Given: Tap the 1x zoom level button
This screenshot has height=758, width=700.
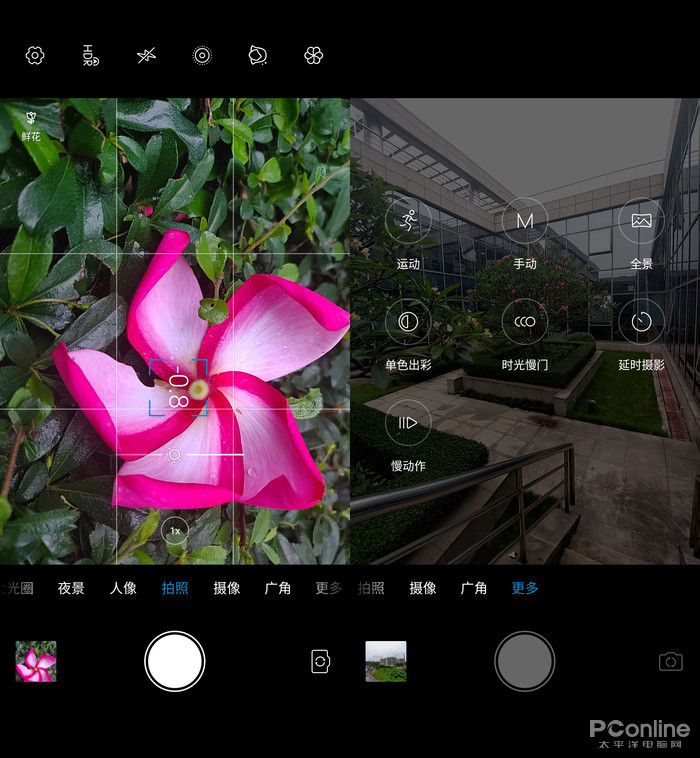Looking at the screenshot, I should point(175,530).
